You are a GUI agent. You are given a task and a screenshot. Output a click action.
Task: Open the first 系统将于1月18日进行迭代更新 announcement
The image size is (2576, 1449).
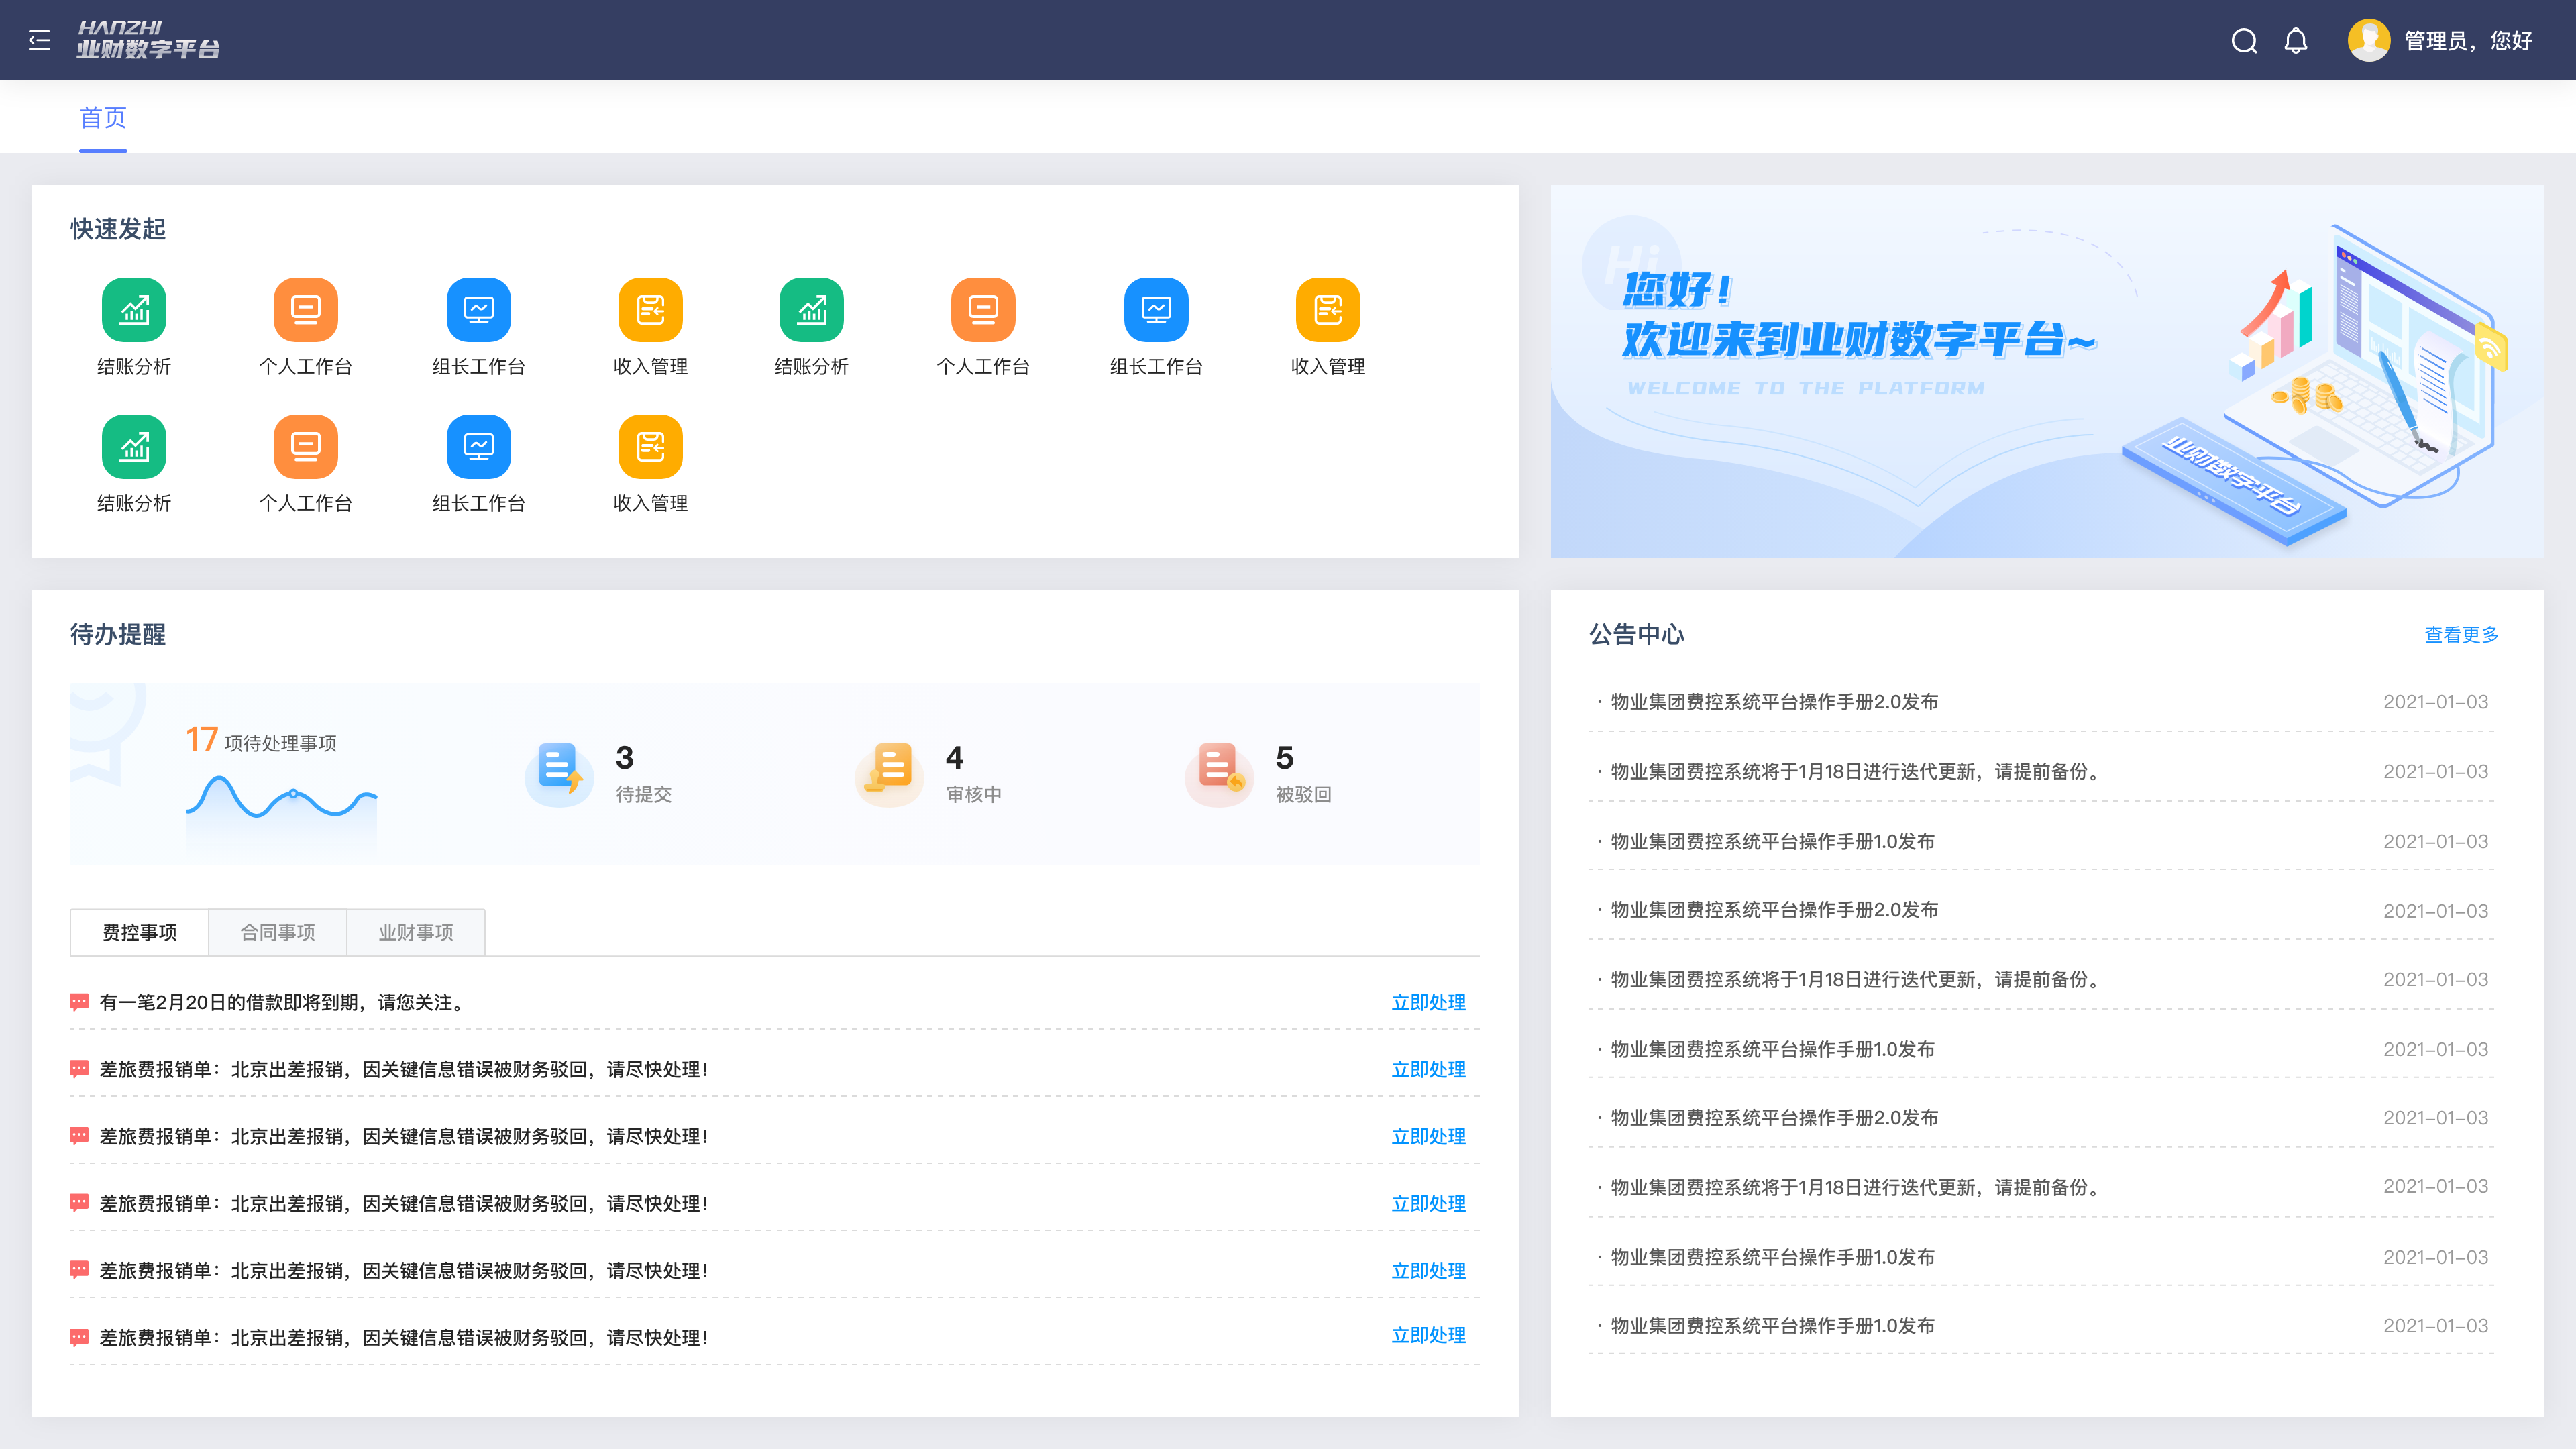pyautogui.click(x=1856, y=772)
